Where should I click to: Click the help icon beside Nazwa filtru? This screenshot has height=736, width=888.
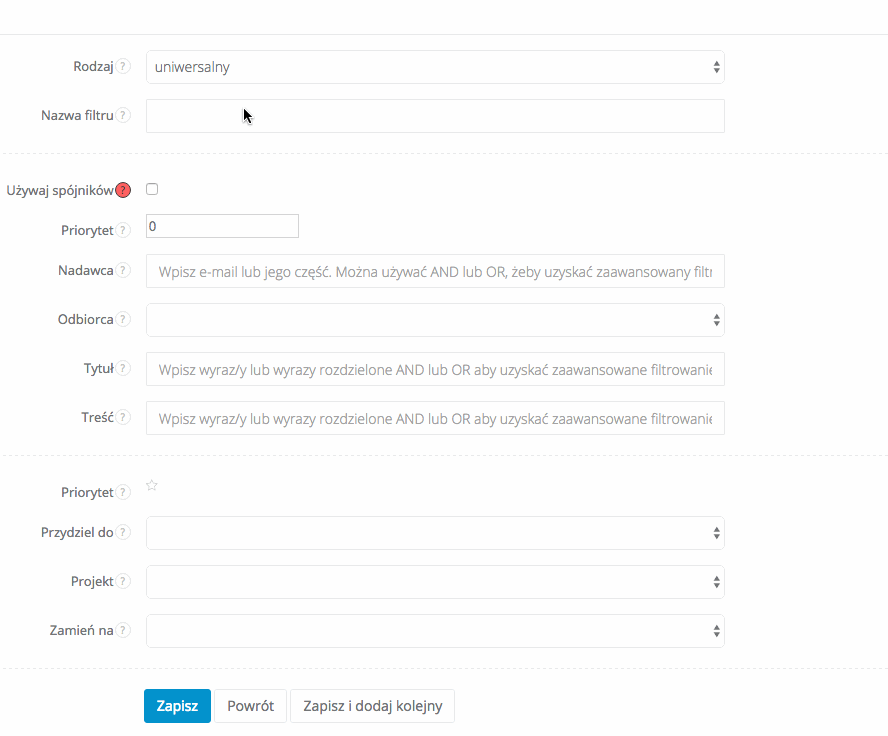pyautogui.click(x=123, y=115)
